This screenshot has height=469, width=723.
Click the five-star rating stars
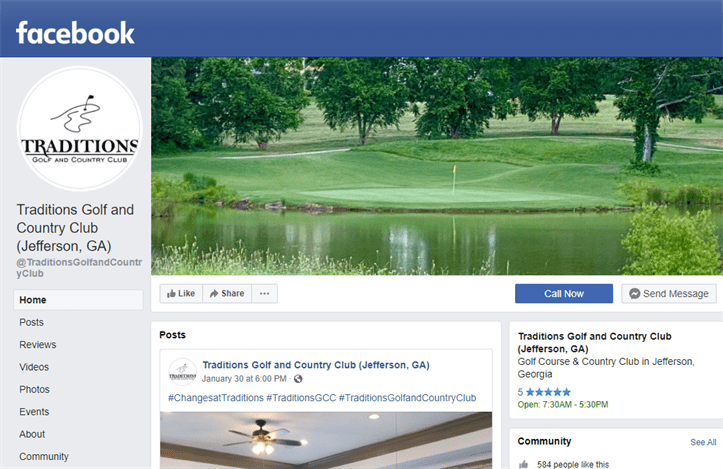pos(548,392)
